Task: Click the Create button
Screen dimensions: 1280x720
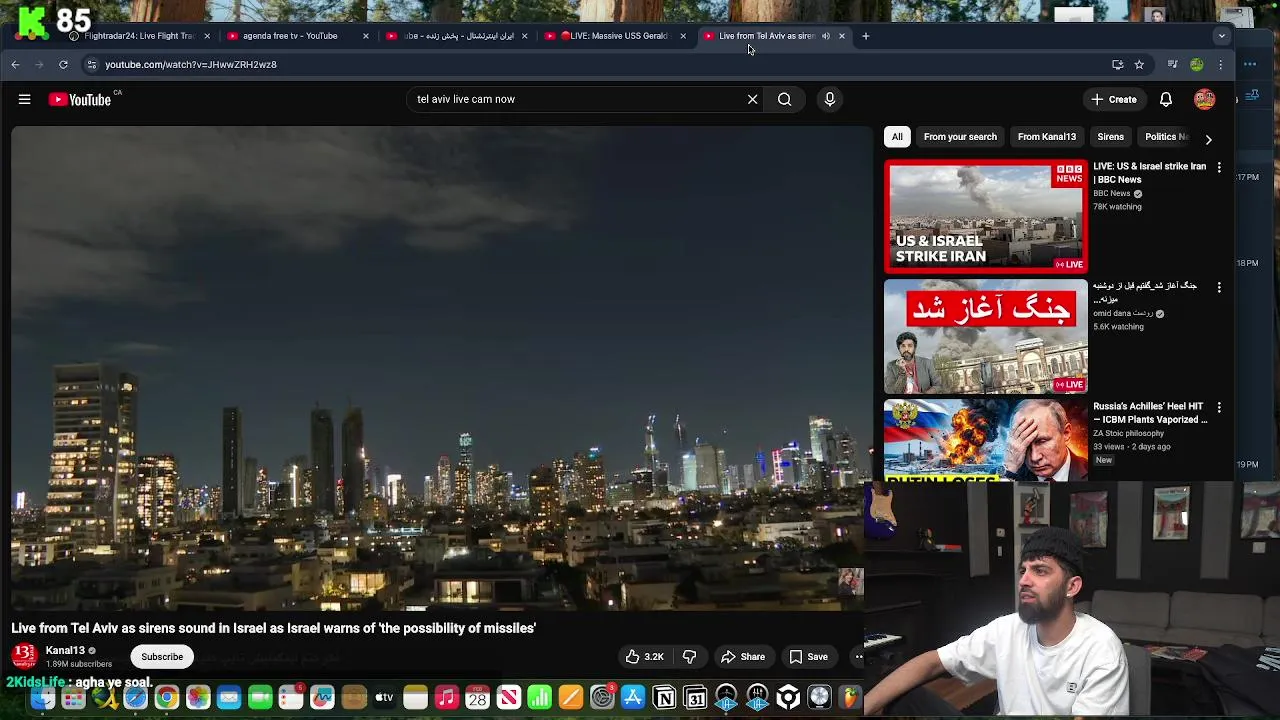Action: coord(1114,99)
